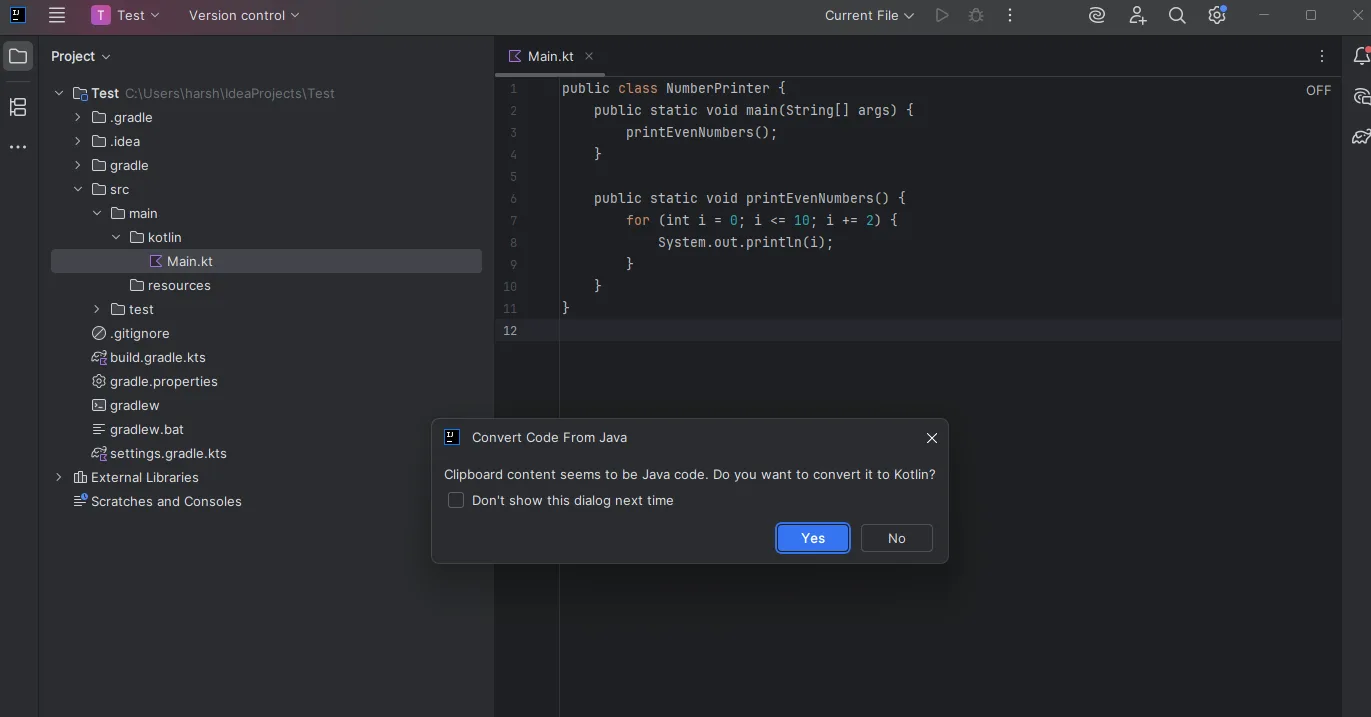Open Code With Me add-user icon

coord(1137,15)
